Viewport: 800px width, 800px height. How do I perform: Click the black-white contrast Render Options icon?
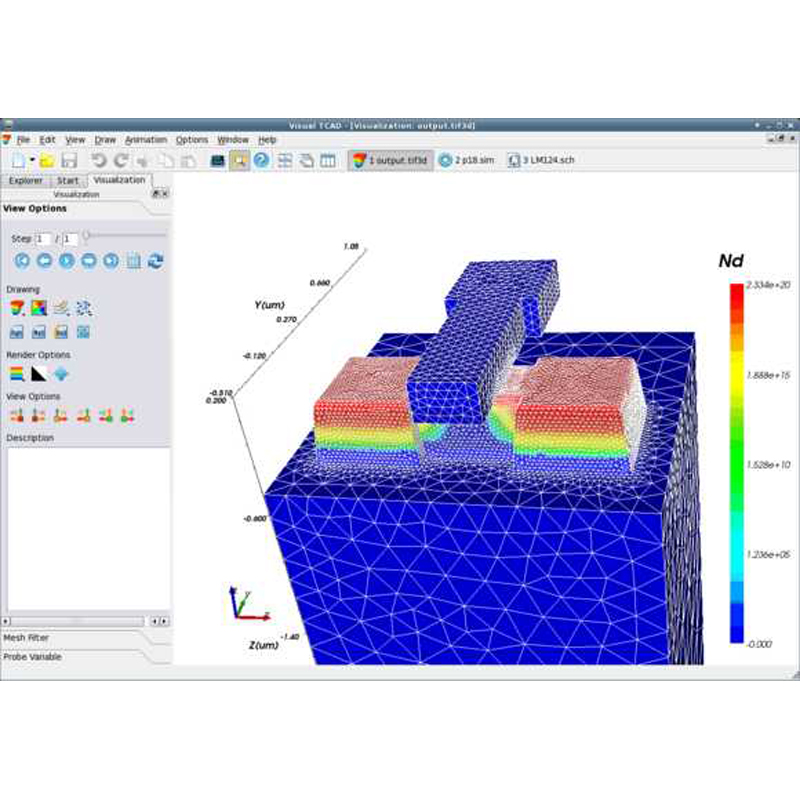tap(39, 374)
